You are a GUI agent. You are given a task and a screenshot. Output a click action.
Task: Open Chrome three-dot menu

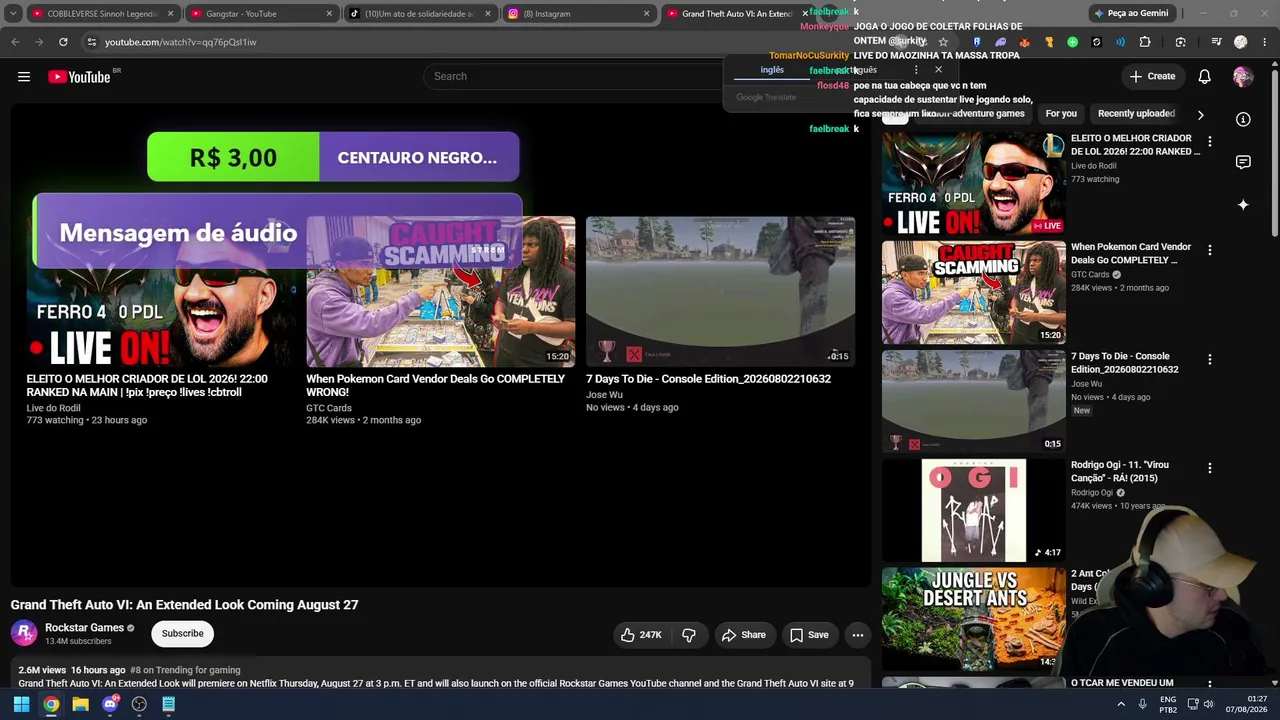point(1265,42)
